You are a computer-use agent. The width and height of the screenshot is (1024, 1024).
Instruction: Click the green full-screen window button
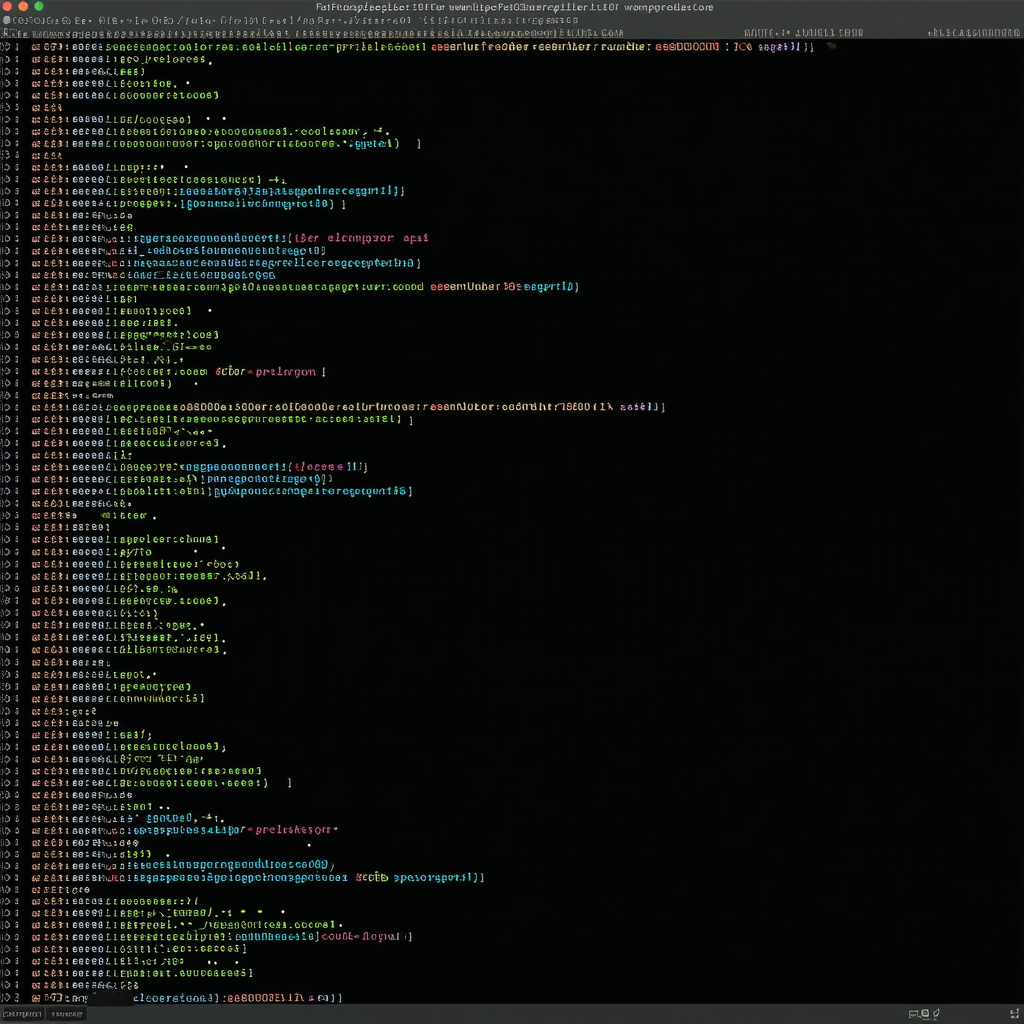(39, 6)
